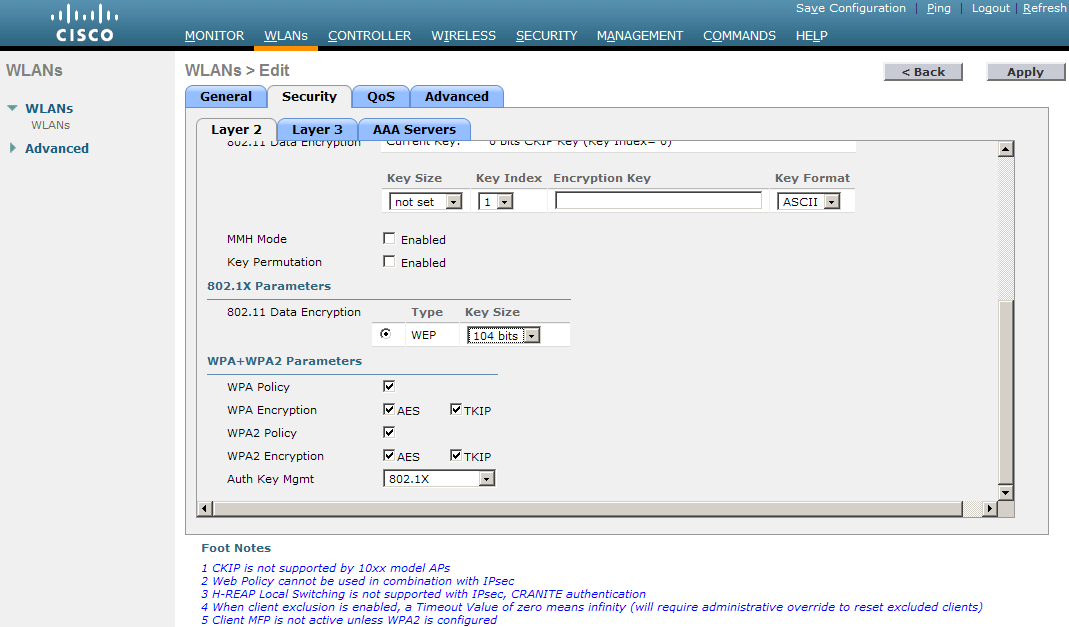Viewport: 1069px width, 627px height.
Task: Click the Logout link
Action: 991,8
